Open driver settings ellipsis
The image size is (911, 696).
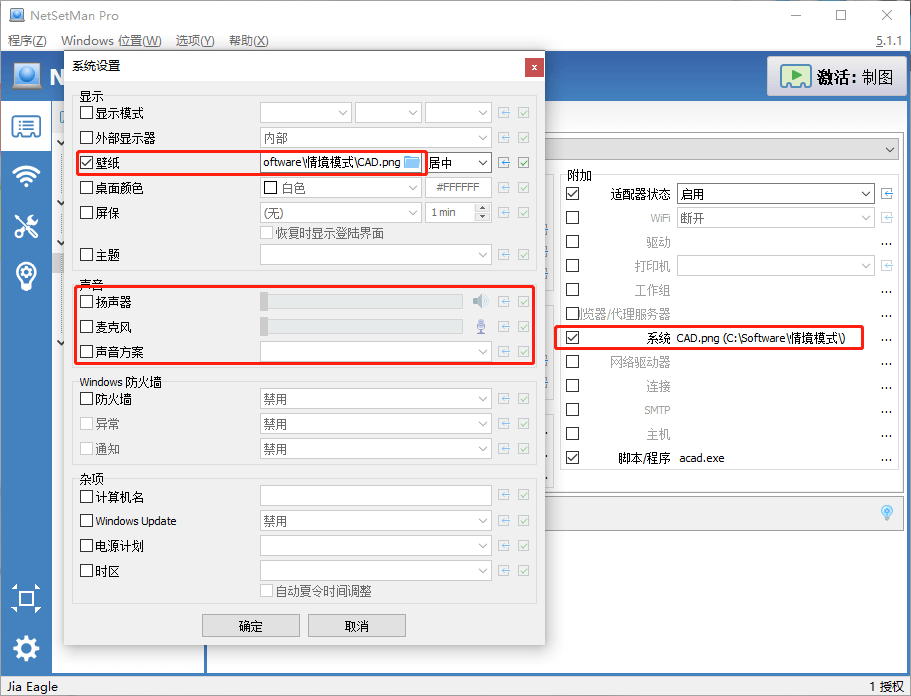tap(886, 244)
